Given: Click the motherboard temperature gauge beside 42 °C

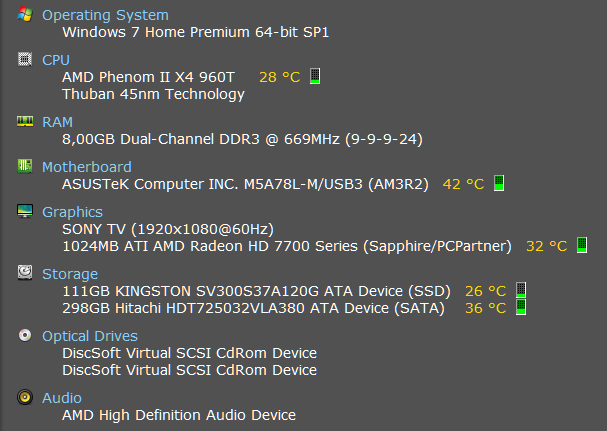Looking at the screenshot, I should coord(499,183).
